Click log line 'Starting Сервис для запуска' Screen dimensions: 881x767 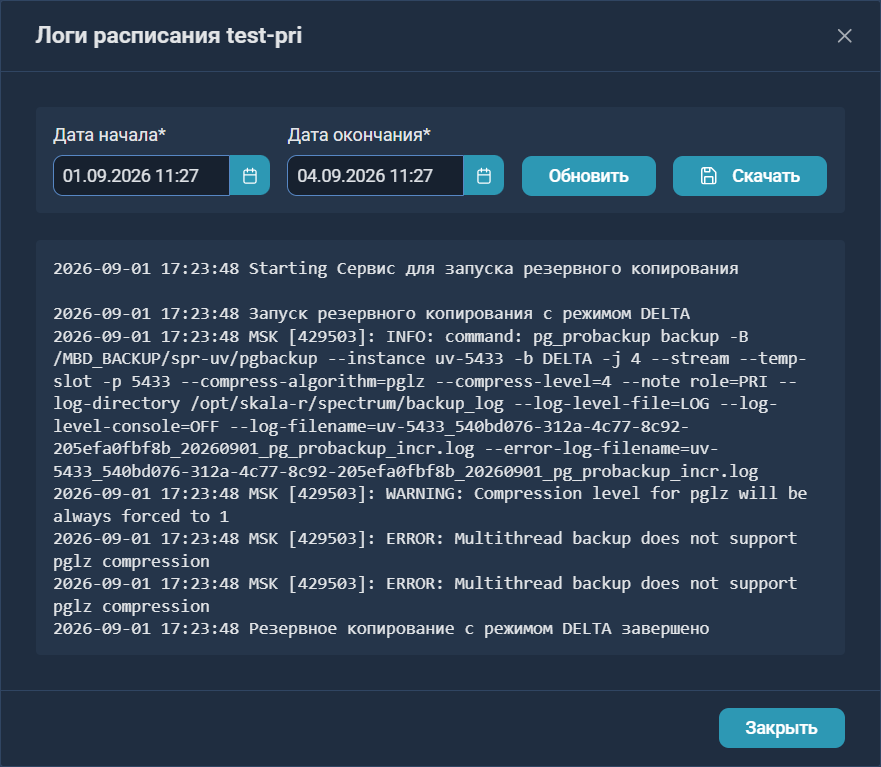396,269
